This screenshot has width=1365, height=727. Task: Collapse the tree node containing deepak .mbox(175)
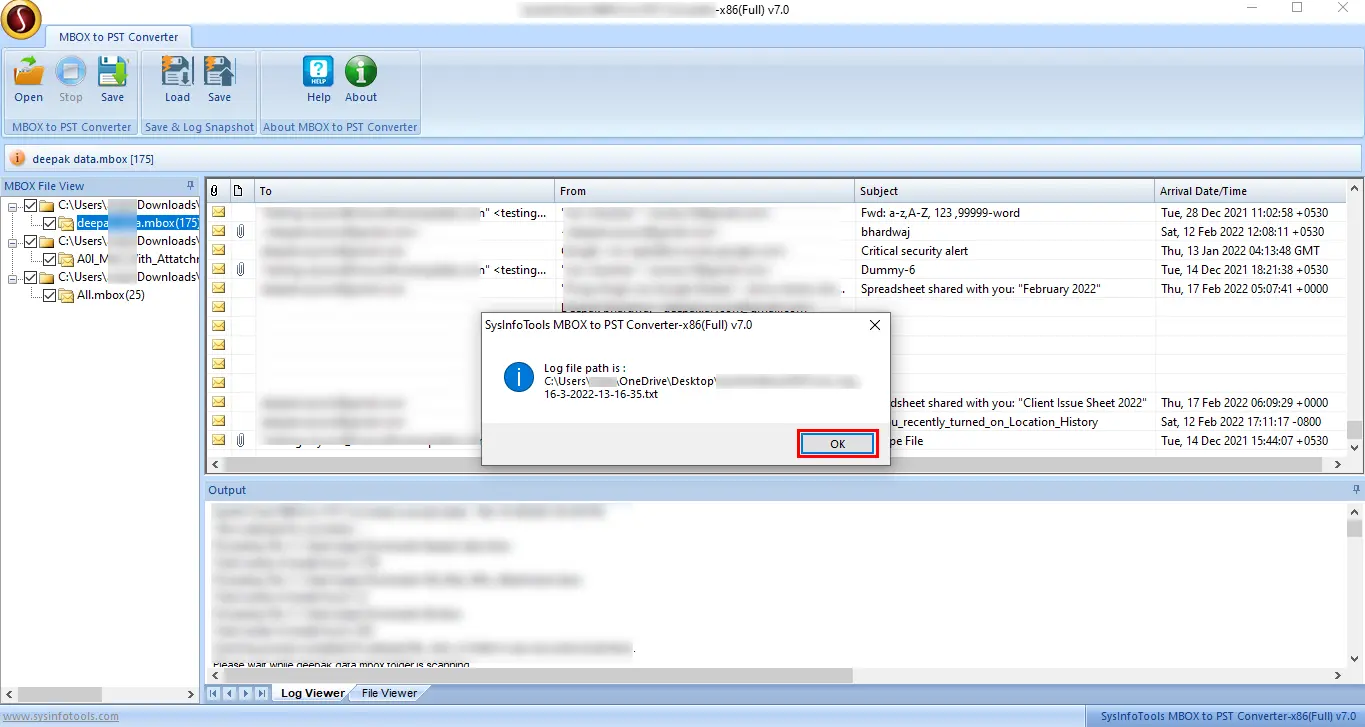coord(13,205)
